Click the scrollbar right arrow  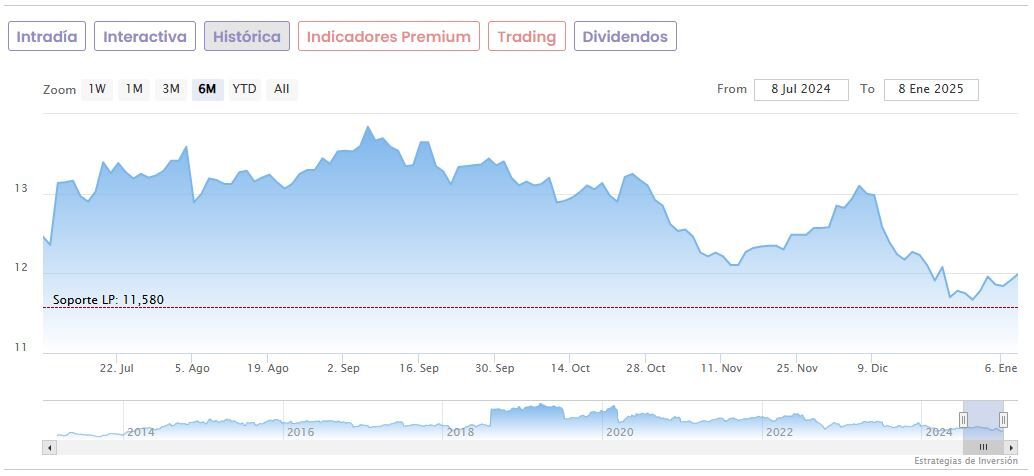[x=1011, y=447]
